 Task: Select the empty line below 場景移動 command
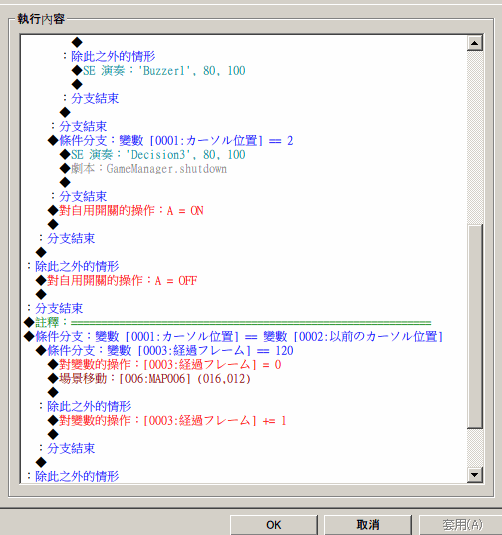pos(53,392)
